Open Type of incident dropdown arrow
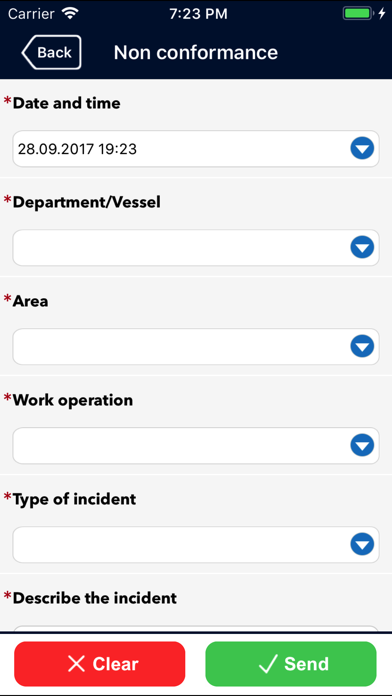 click(362, 545)
